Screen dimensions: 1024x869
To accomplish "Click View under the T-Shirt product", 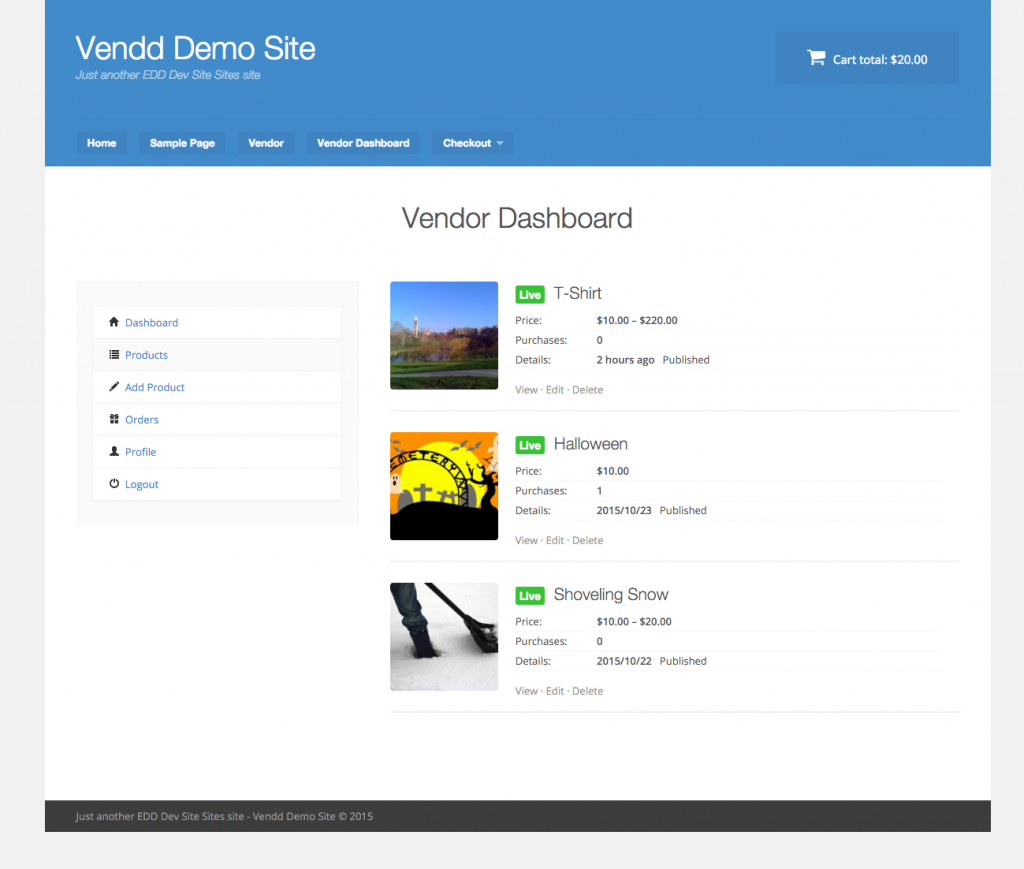I will click(526, 390).
